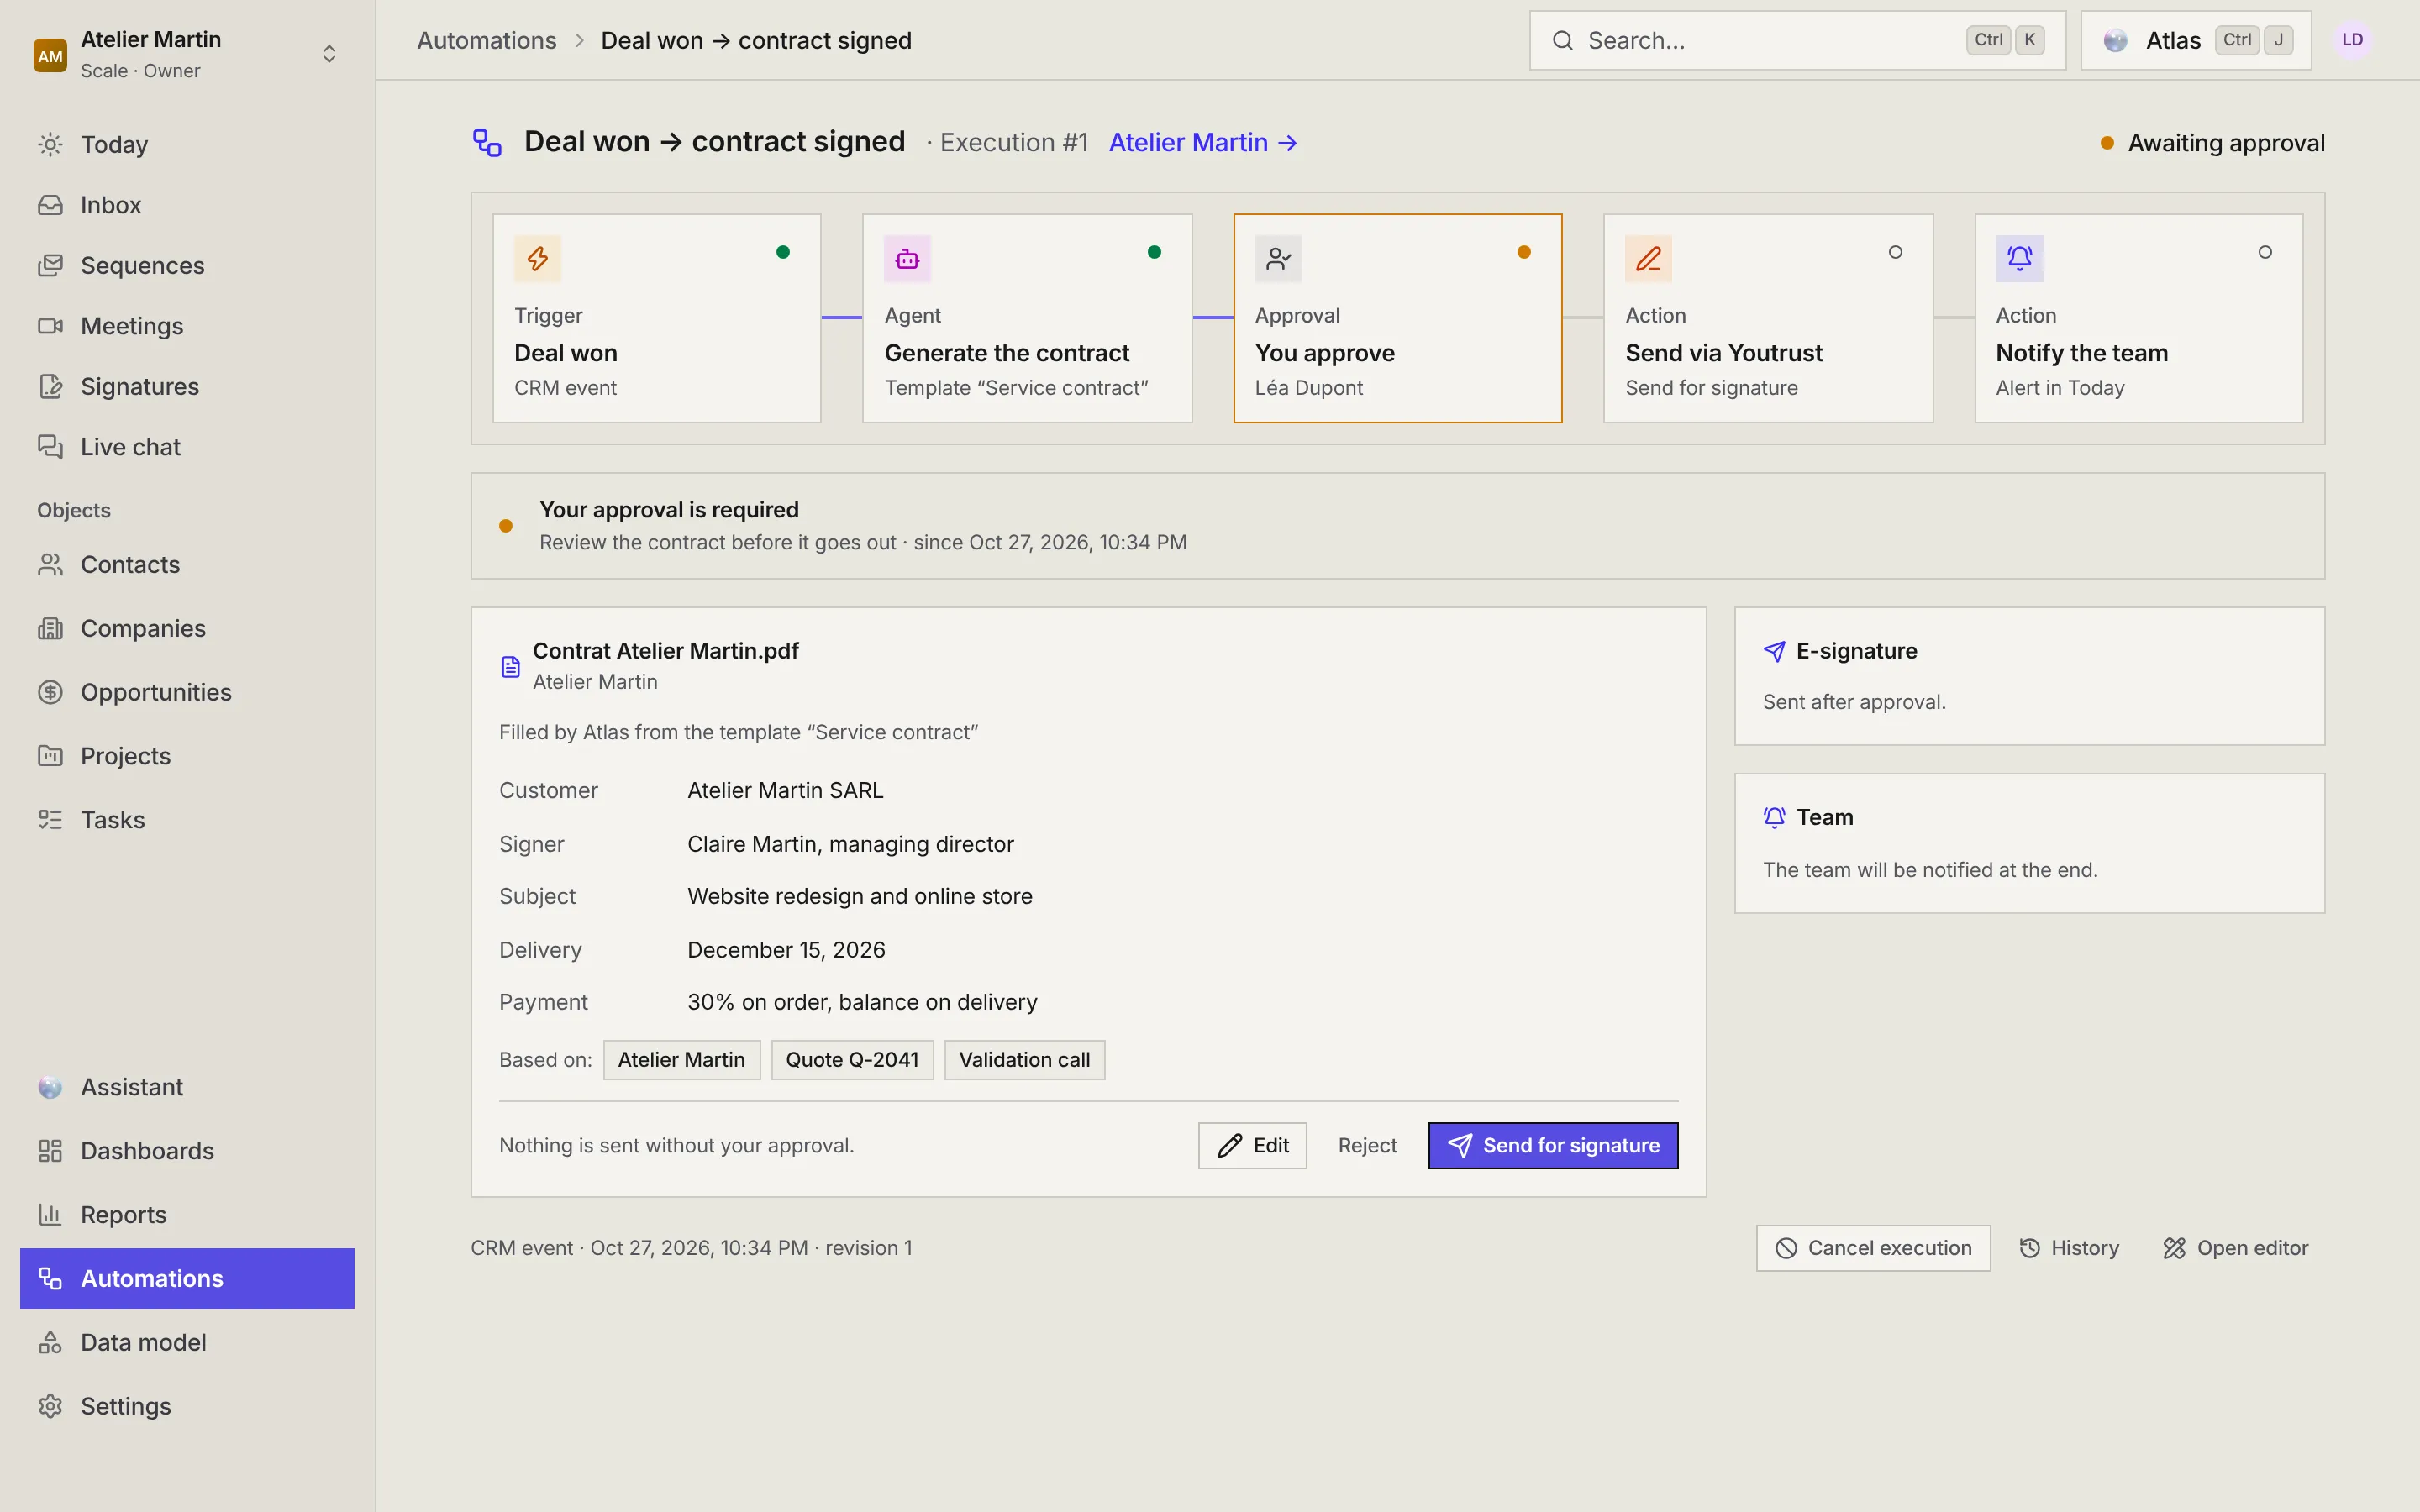
Task: Click the Contacts people icon
Action: [x=50, y=565]
